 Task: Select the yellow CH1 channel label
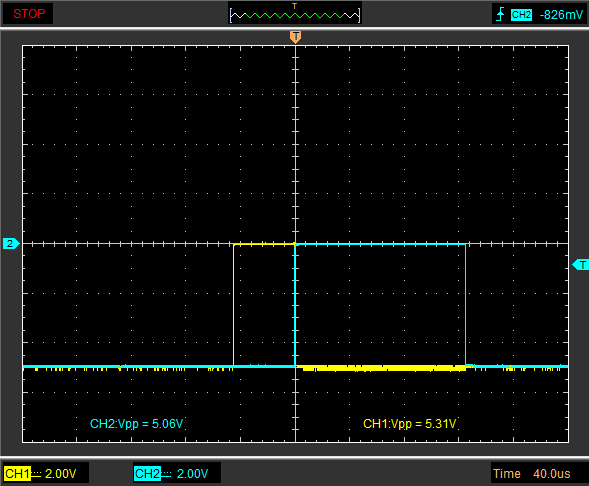(x=17, y=474)
